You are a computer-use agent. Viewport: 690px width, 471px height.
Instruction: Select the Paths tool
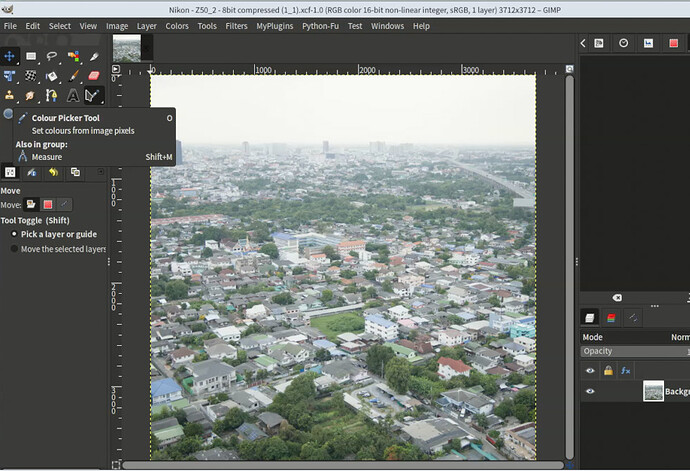[x=52, y=95]
